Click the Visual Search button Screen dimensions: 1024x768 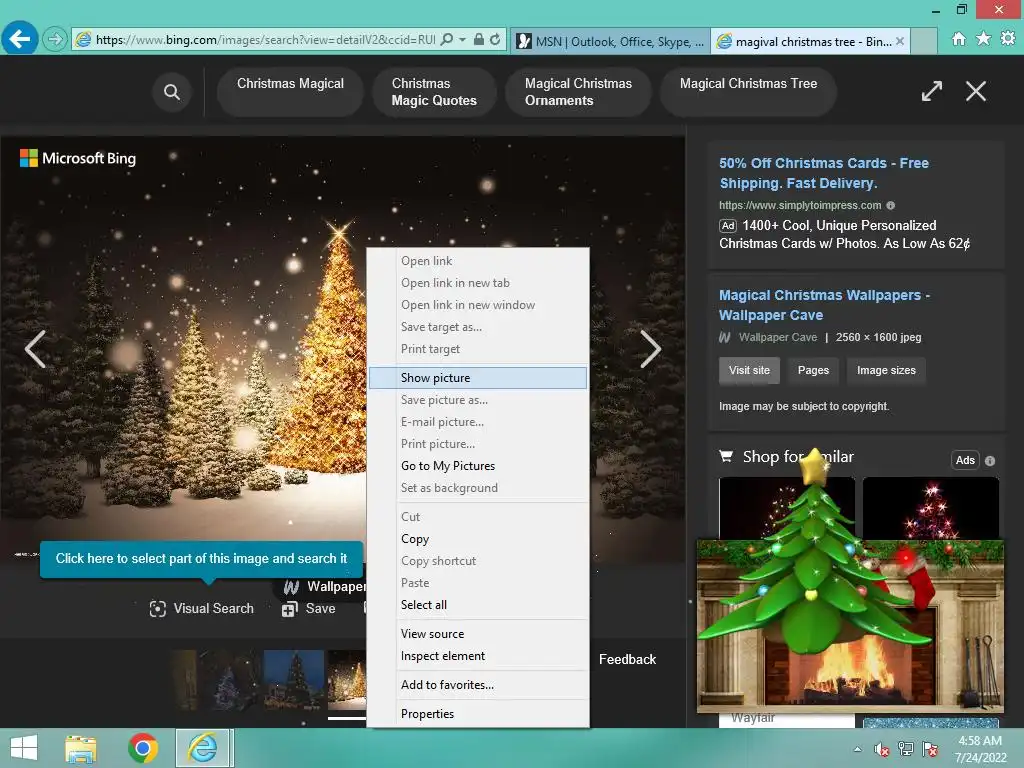tap(202, 609)
